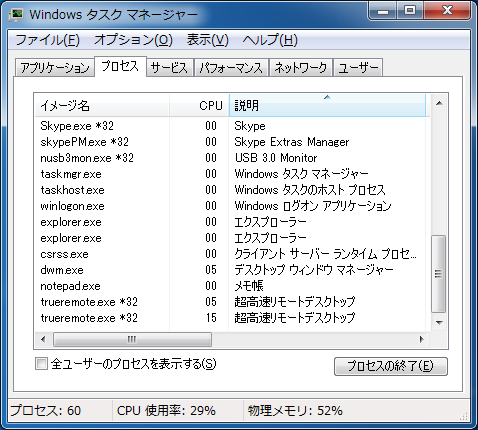This screenshot has height=430, width=478.
Task: Click the horizontal scrollbar thumb
Action: [132, 340]
